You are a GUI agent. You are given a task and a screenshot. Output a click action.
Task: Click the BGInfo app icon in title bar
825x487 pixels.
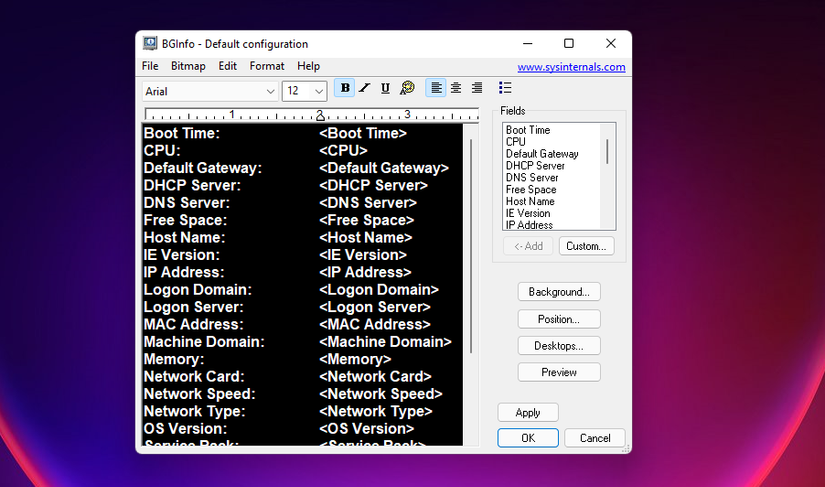(150, 44)
